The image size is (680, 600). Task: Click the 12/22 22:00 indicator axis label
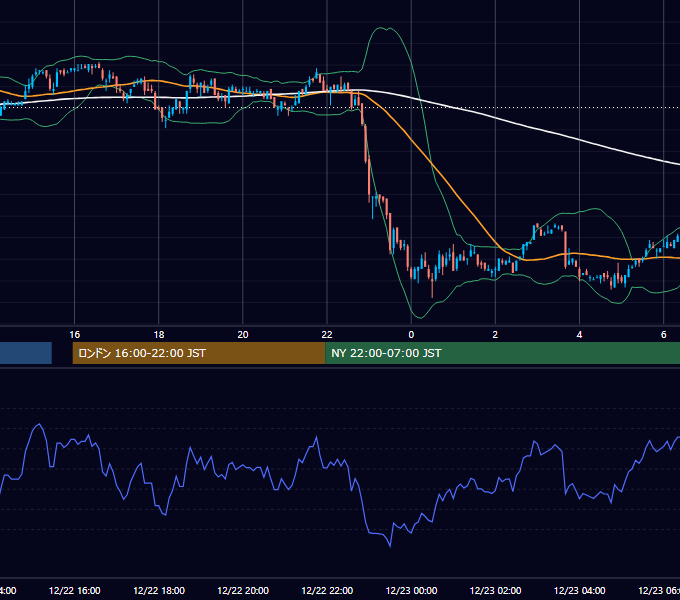[x=327, y=590]
